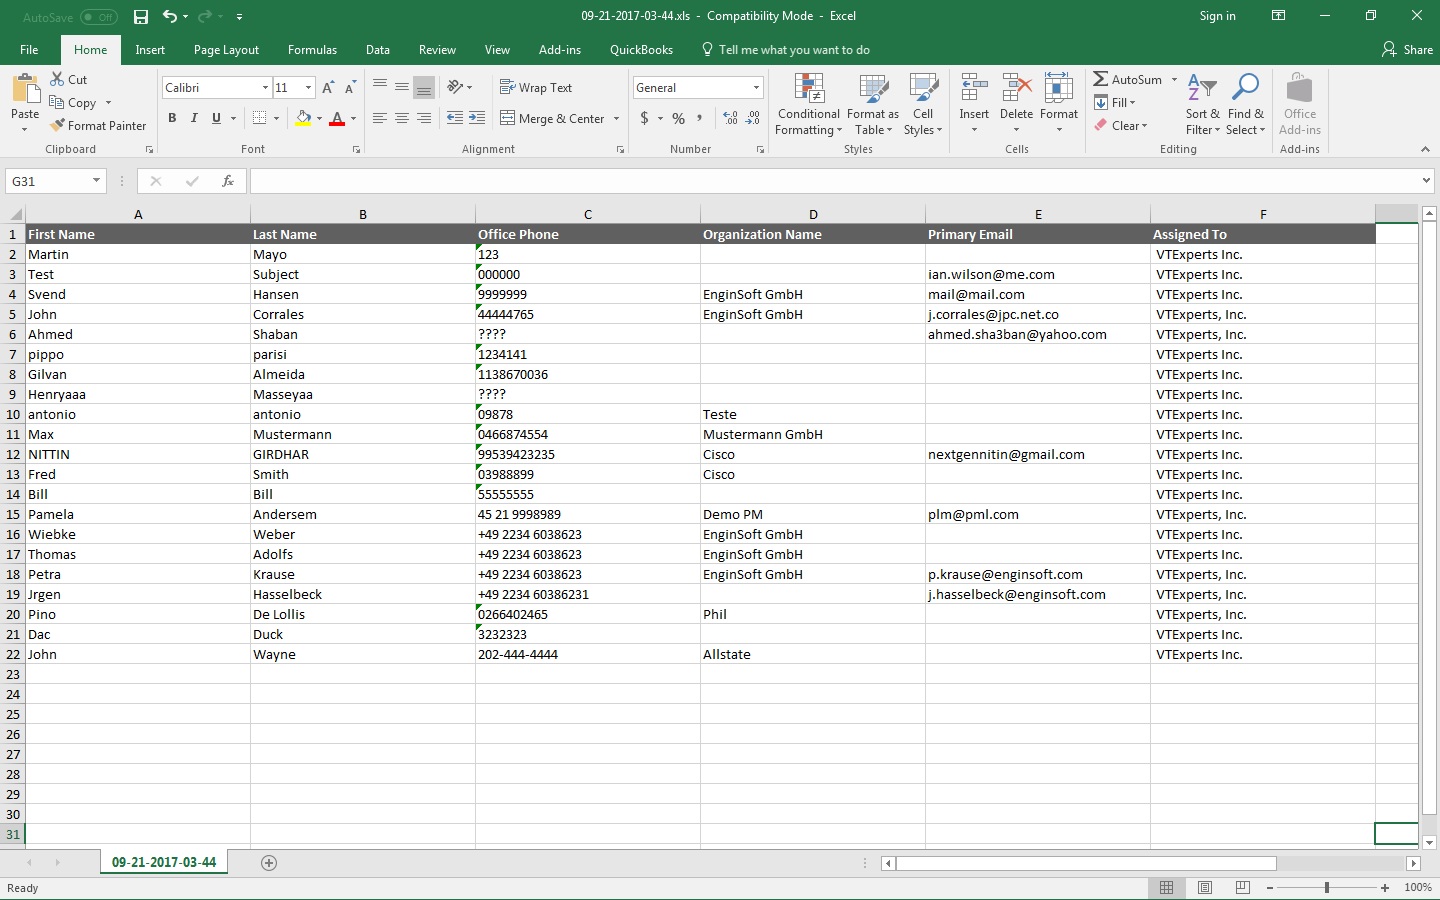
Task: Open Cell Styles gallery
Action: click(x=923, y=104)
